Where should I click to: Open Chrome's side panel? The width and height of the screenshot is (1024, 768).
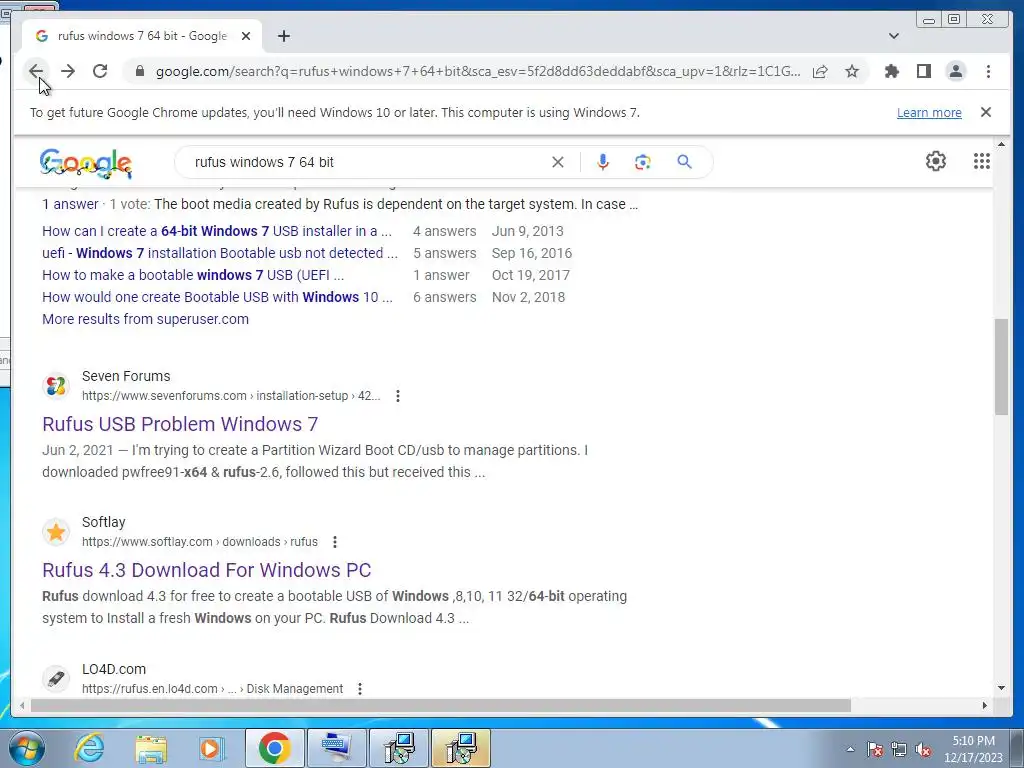pyautogui.click(x=923, y=71)
